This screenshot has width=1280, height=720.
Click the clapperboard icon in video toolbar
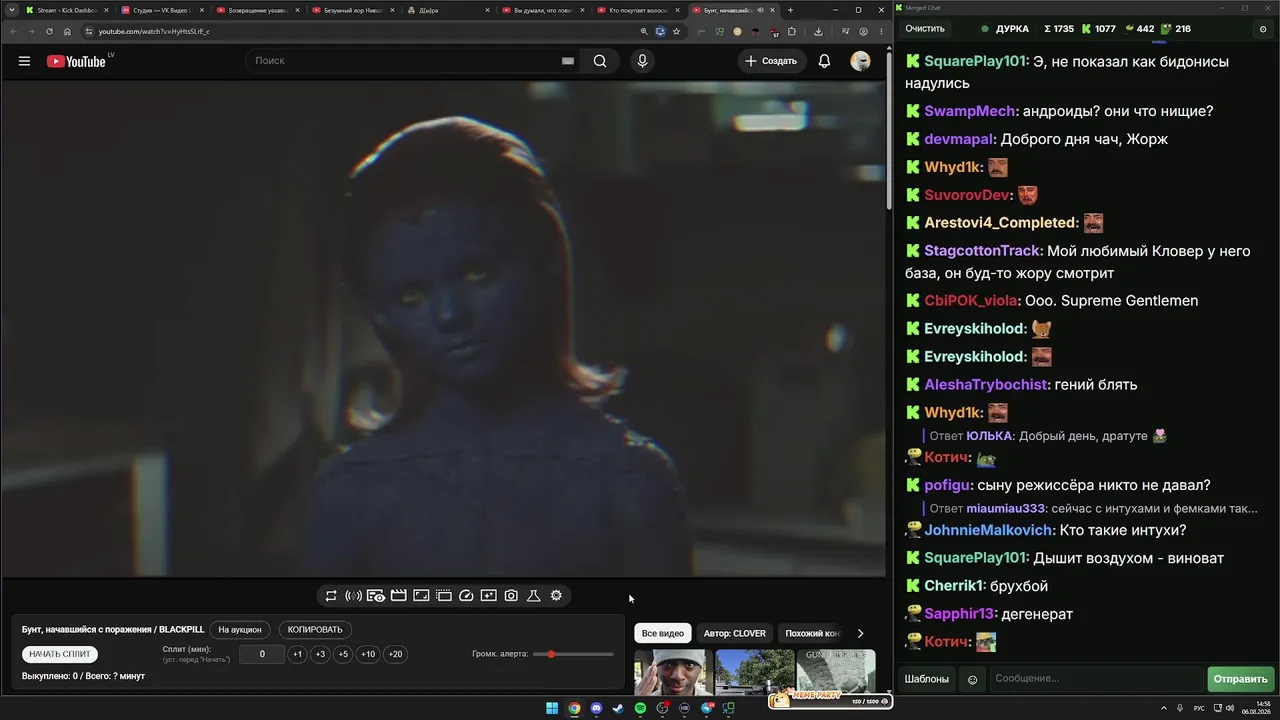pos(398,596)
